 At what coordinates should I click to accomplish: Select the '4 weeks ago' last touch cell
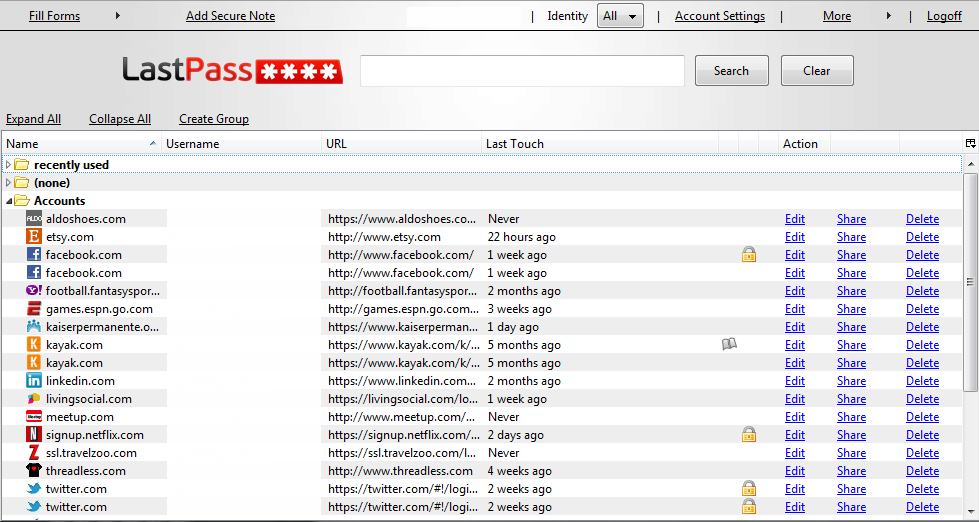pyautogui.click(x=519, y=471)
